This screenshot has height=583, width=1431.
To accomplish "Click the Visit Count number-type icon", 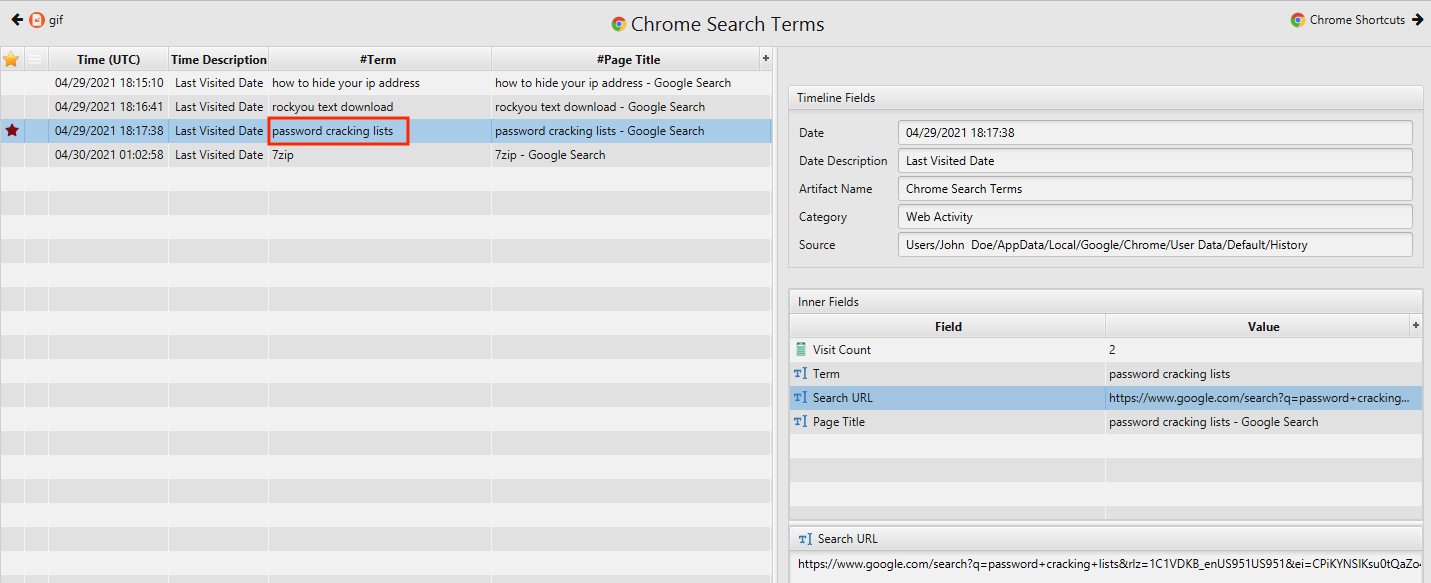I will [x=800, y=350].
